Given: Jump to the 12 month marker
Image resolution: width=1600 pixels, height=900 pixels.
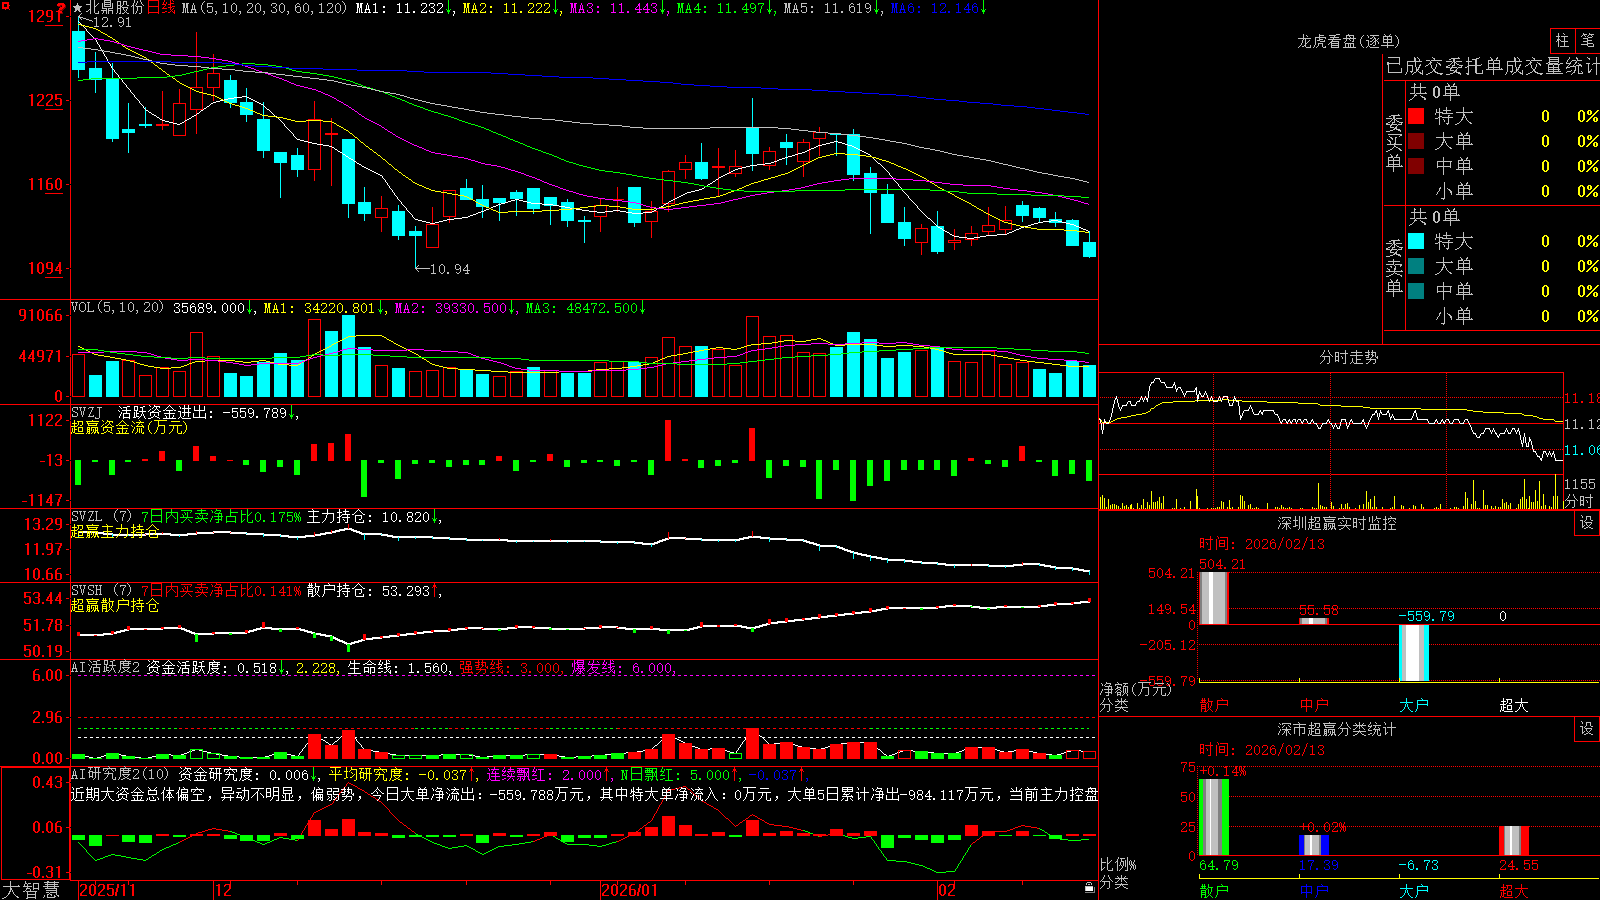Looking at the screenshot, I should tap(223, 890).
